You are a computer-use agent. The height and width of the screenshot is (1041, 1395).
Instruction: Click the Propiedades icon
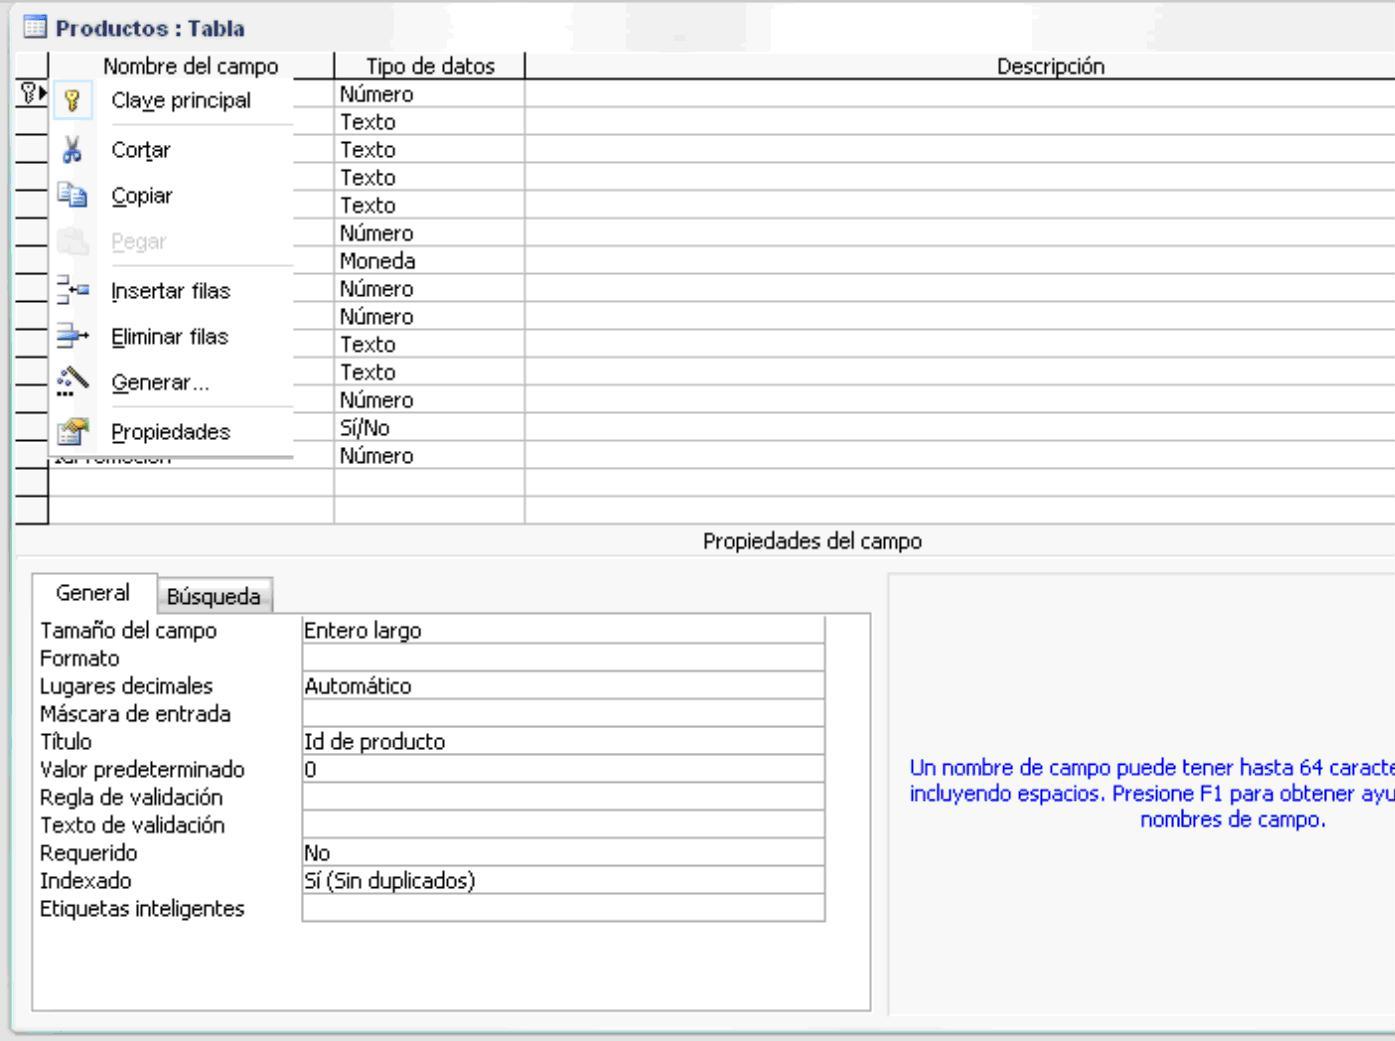point(70,430)
